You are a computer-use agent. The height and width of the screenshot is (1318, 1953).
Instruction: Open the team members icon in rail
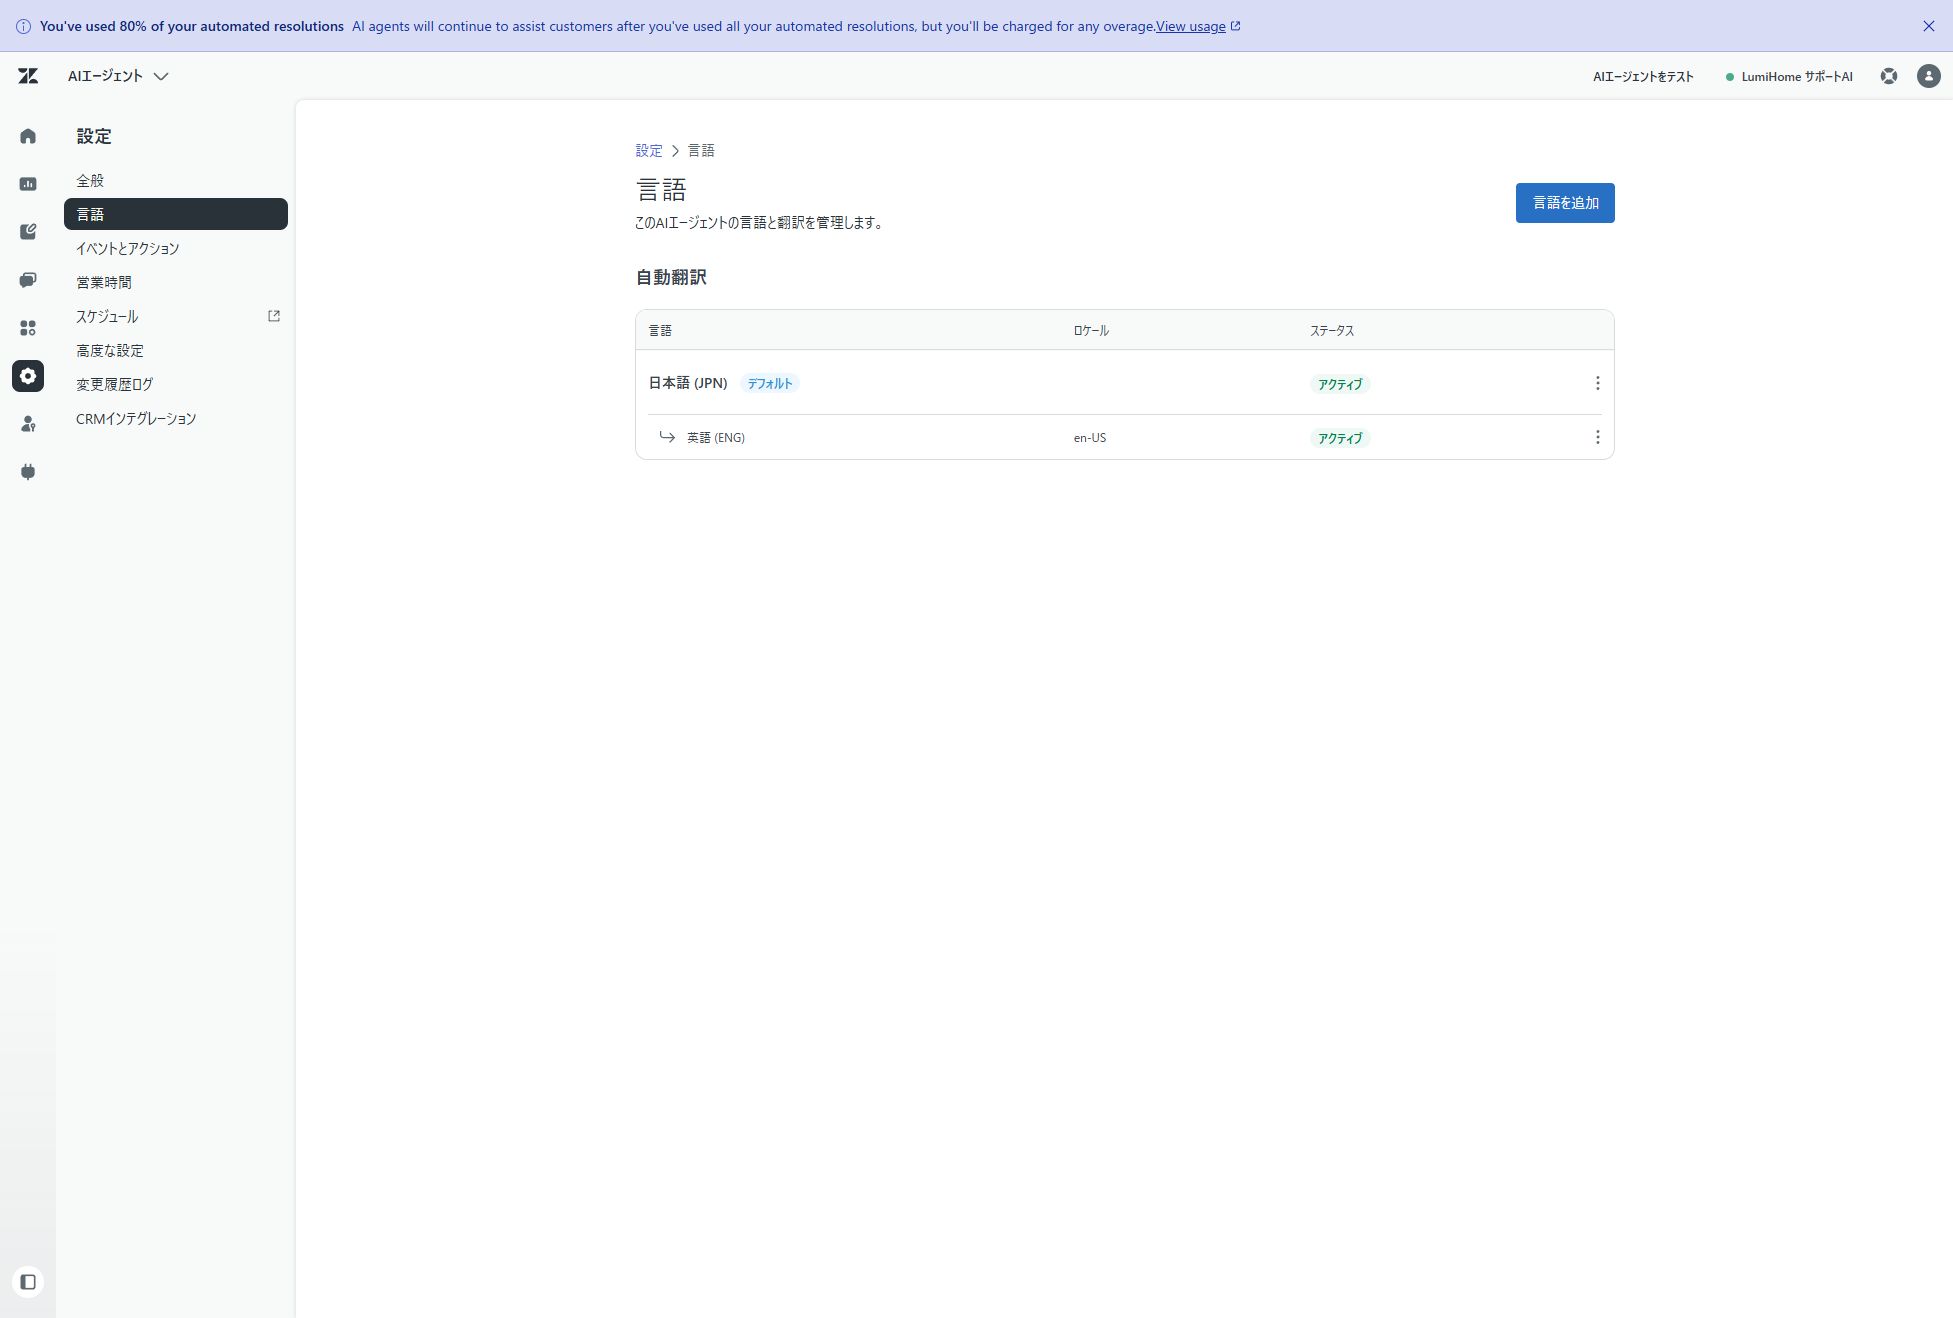click(28, 424)
